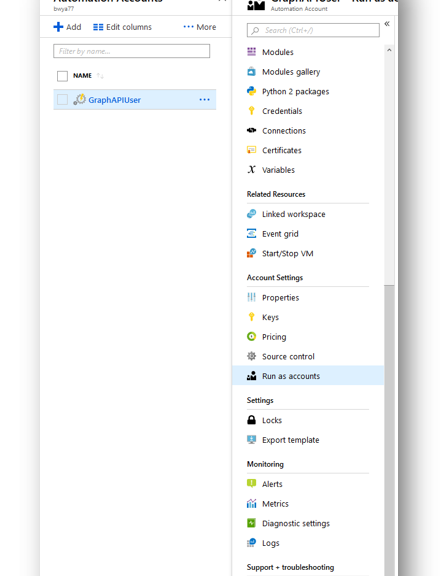Click the Edit columns button

coord(122,27)
